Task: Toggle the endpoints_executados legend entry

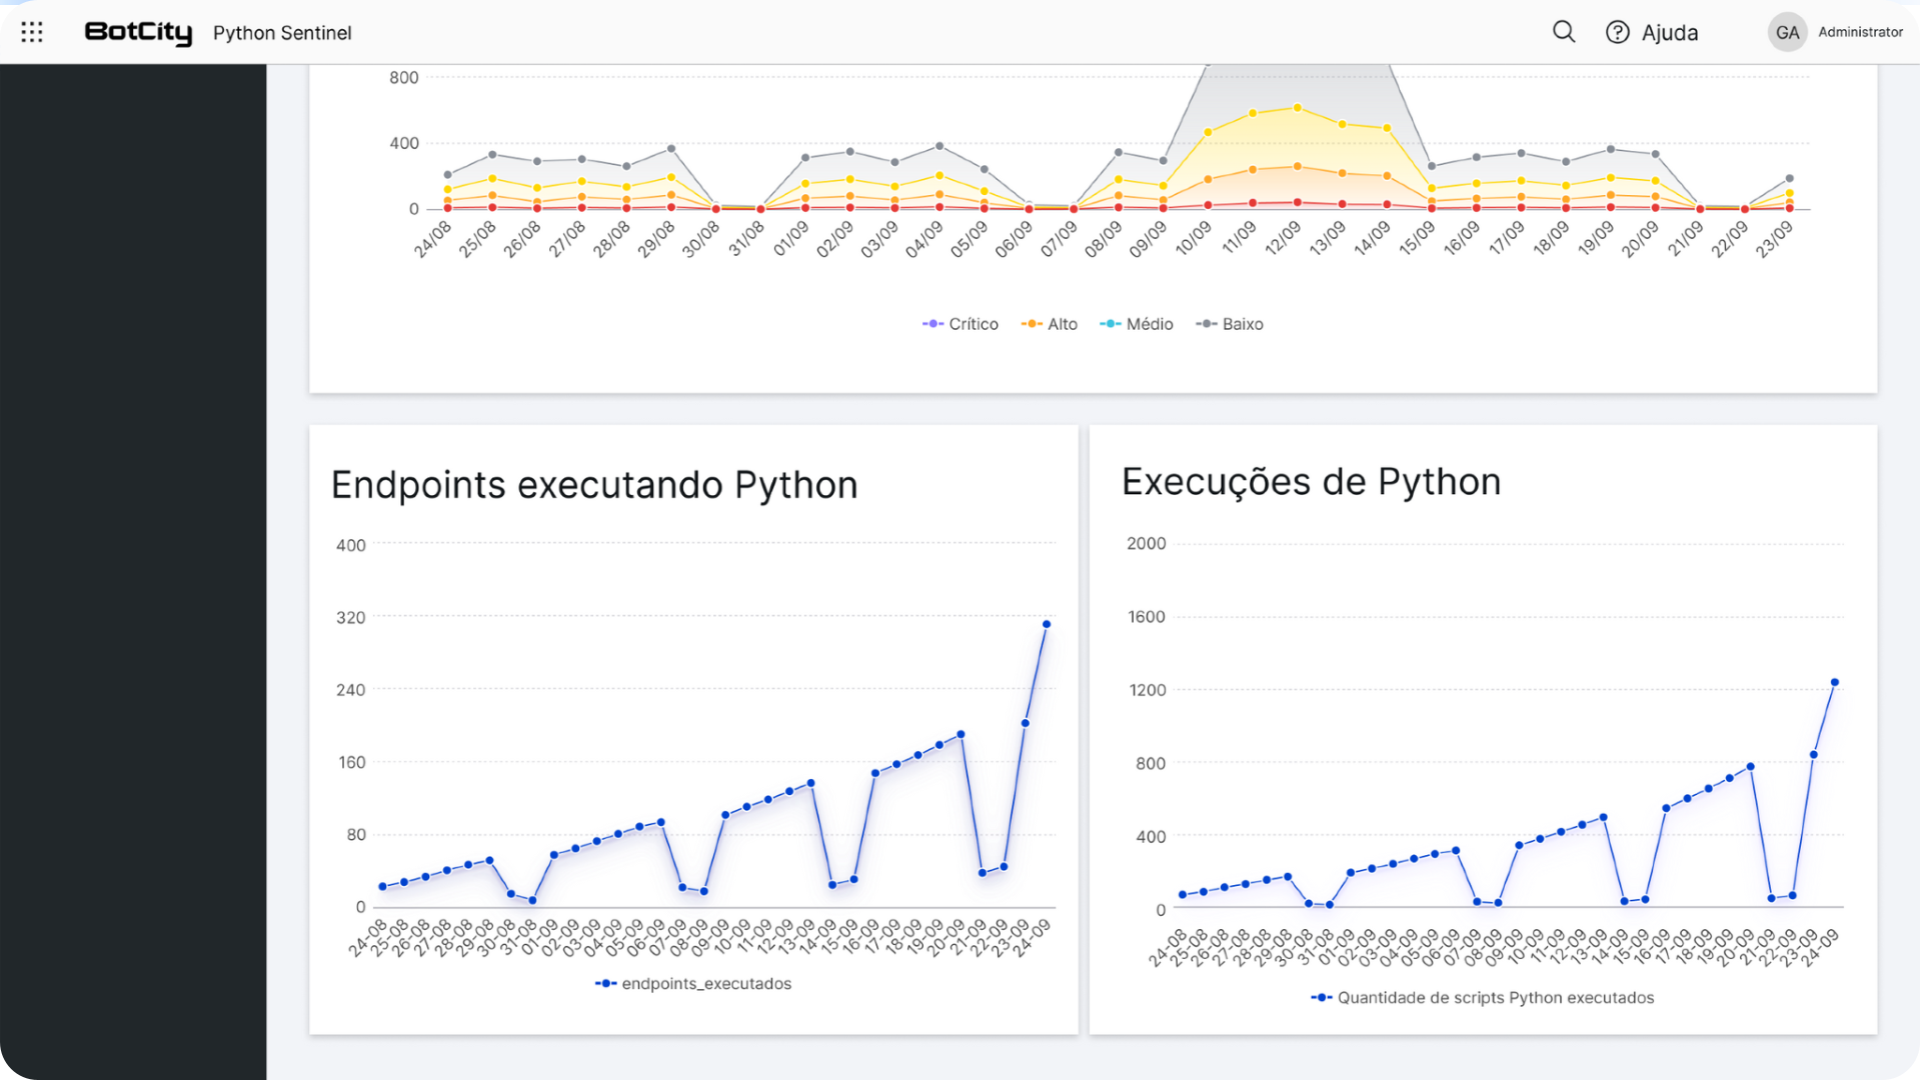Action: (694, 984)
